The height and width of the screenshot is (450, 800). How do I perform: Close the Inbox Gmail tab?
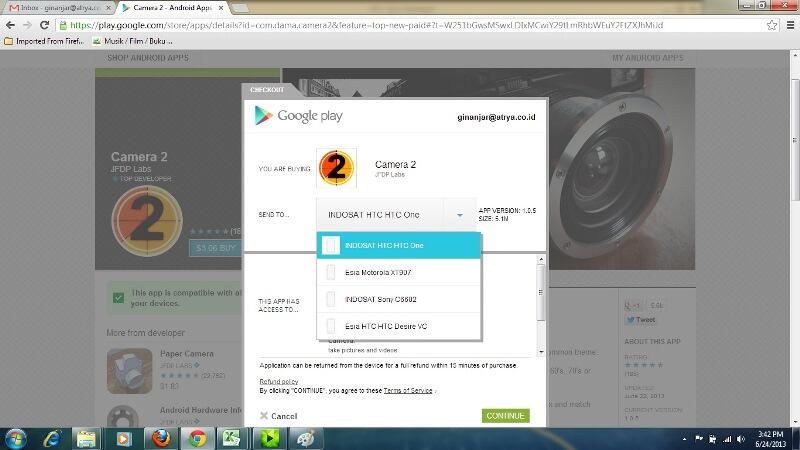(109, 8)
